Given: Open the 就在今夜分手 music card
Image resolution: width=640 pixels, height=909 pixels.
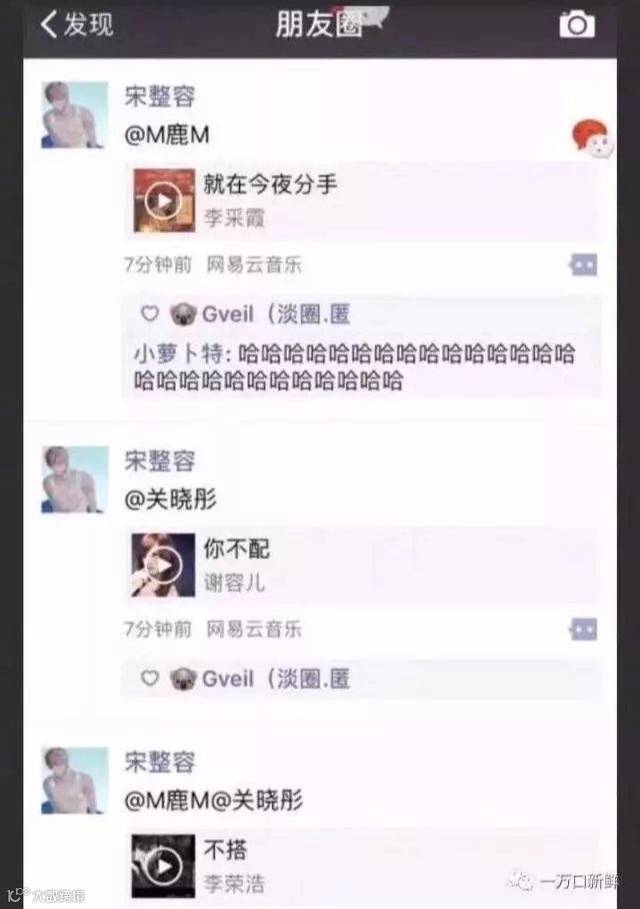Looking at the screenshot, I should [x=362, y=201].
